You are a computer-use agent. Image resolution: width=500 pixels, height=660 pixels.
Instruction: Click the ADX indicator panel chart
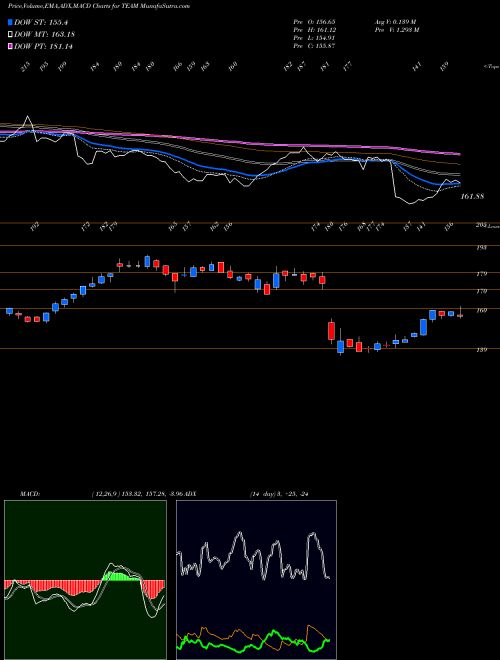[256, 580]
